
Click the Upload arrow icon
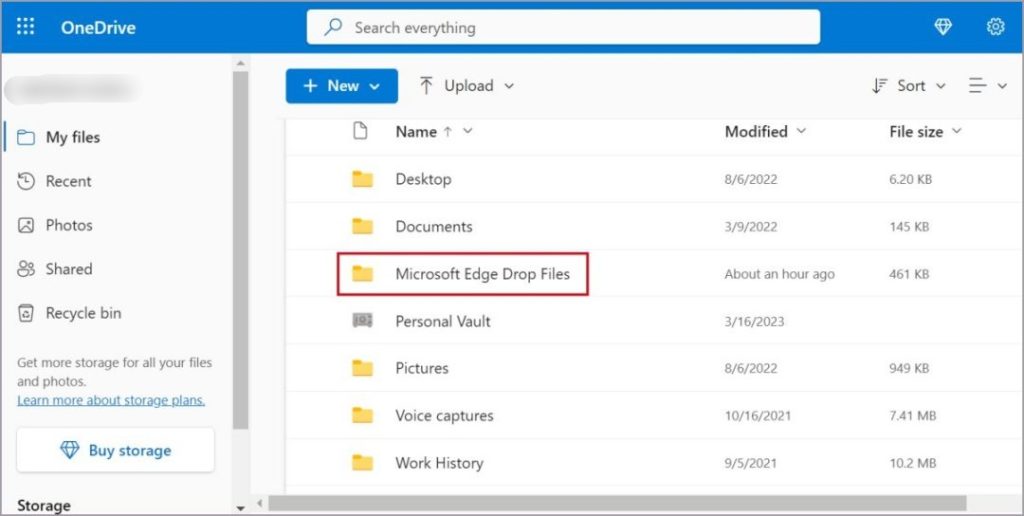(x=426, y=86)
